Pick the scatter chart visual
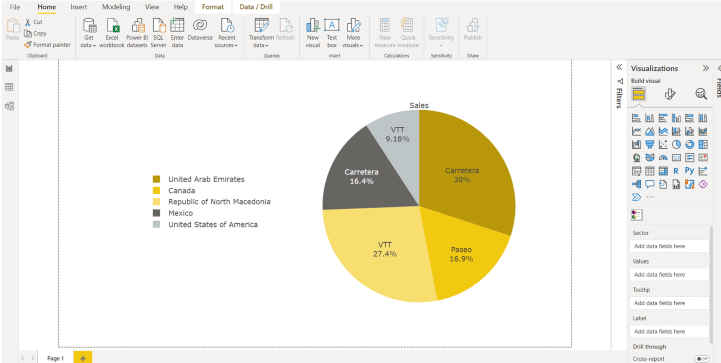Image resolution: width=721 pixels, height=363 pixels. tap(663, 144)
